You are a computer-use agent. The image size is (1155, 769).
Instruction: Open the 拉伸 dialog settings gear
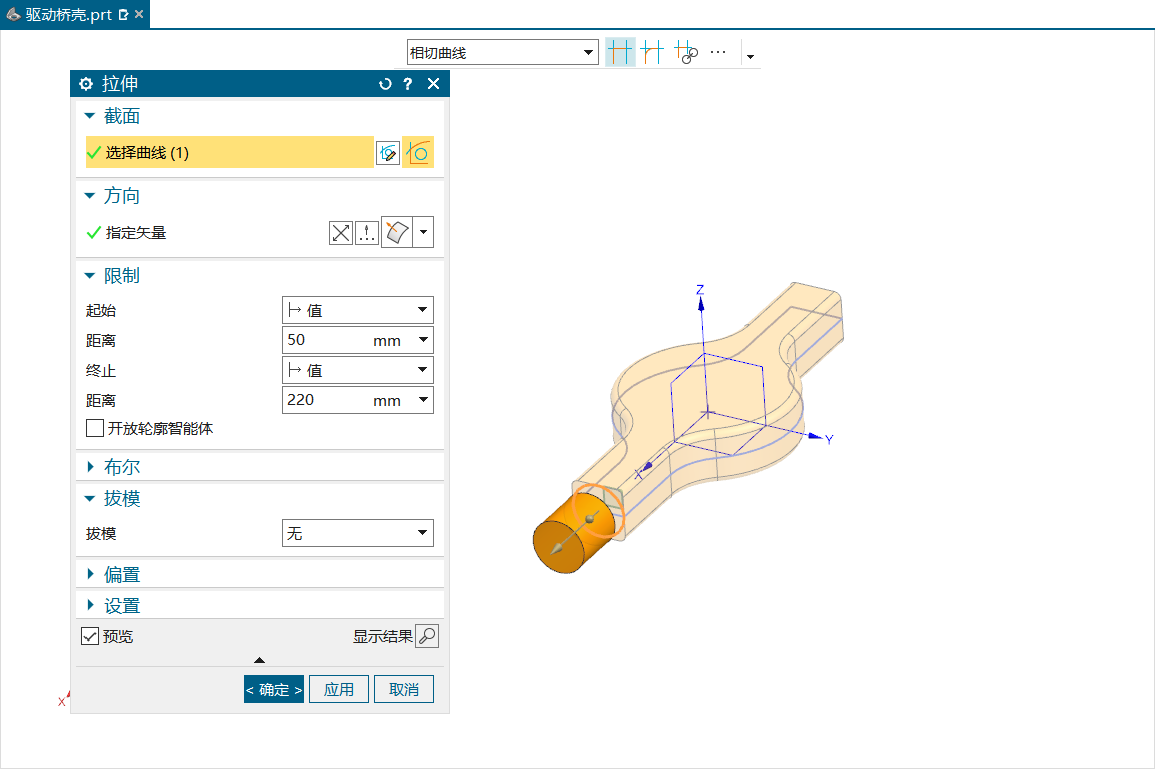pos(86,84)
